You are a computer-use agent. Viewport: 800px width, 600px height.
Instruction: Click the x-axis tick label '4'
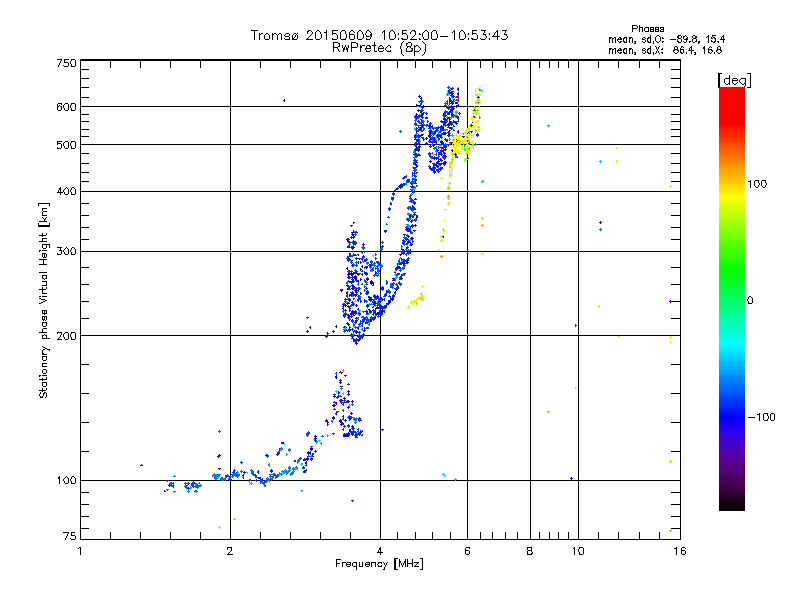(x=380, y=551)
